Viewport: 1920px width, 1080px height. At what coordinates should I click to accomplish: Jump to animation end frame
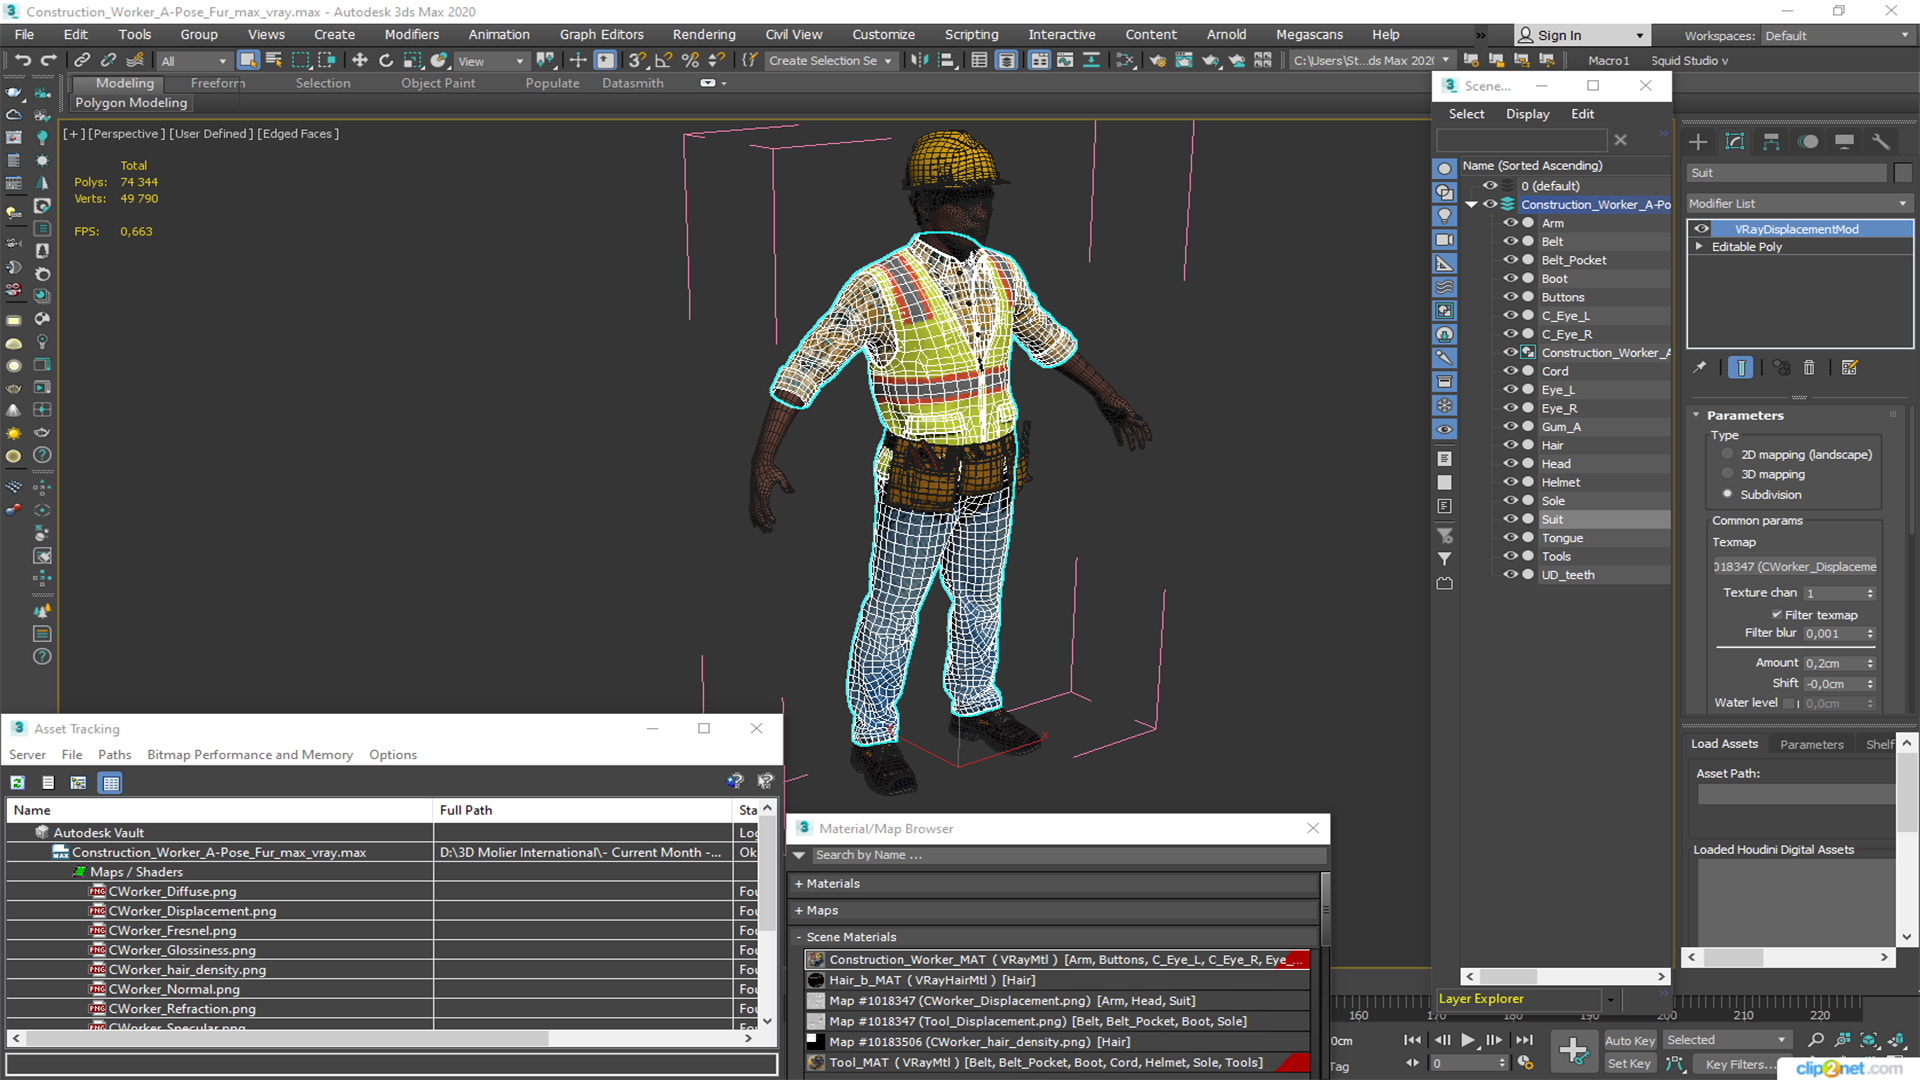1524,1040
